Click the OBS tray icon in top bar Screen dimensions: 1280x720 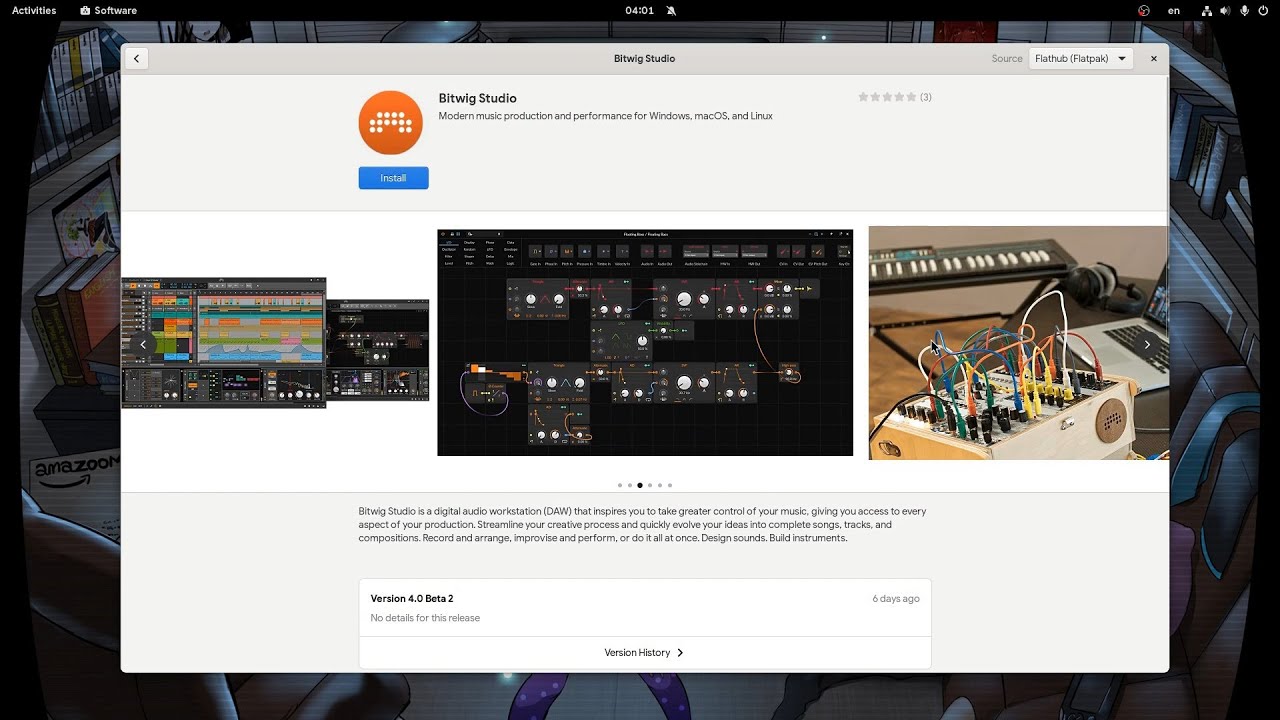click(1144, 10)
